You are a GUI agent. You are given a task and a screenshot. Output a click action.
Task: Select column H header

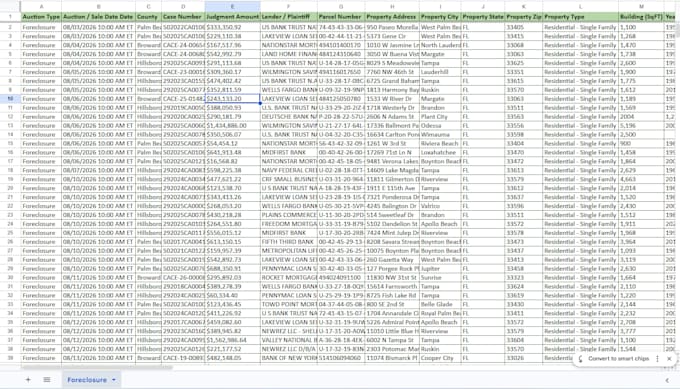click(392, 6)
